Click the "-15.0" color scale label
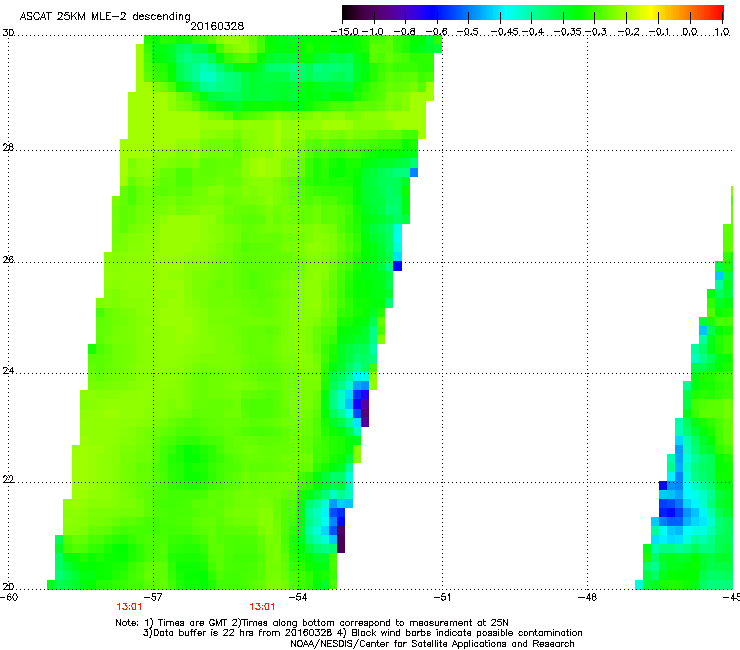 pyautogui.click(x=345, y=32)
